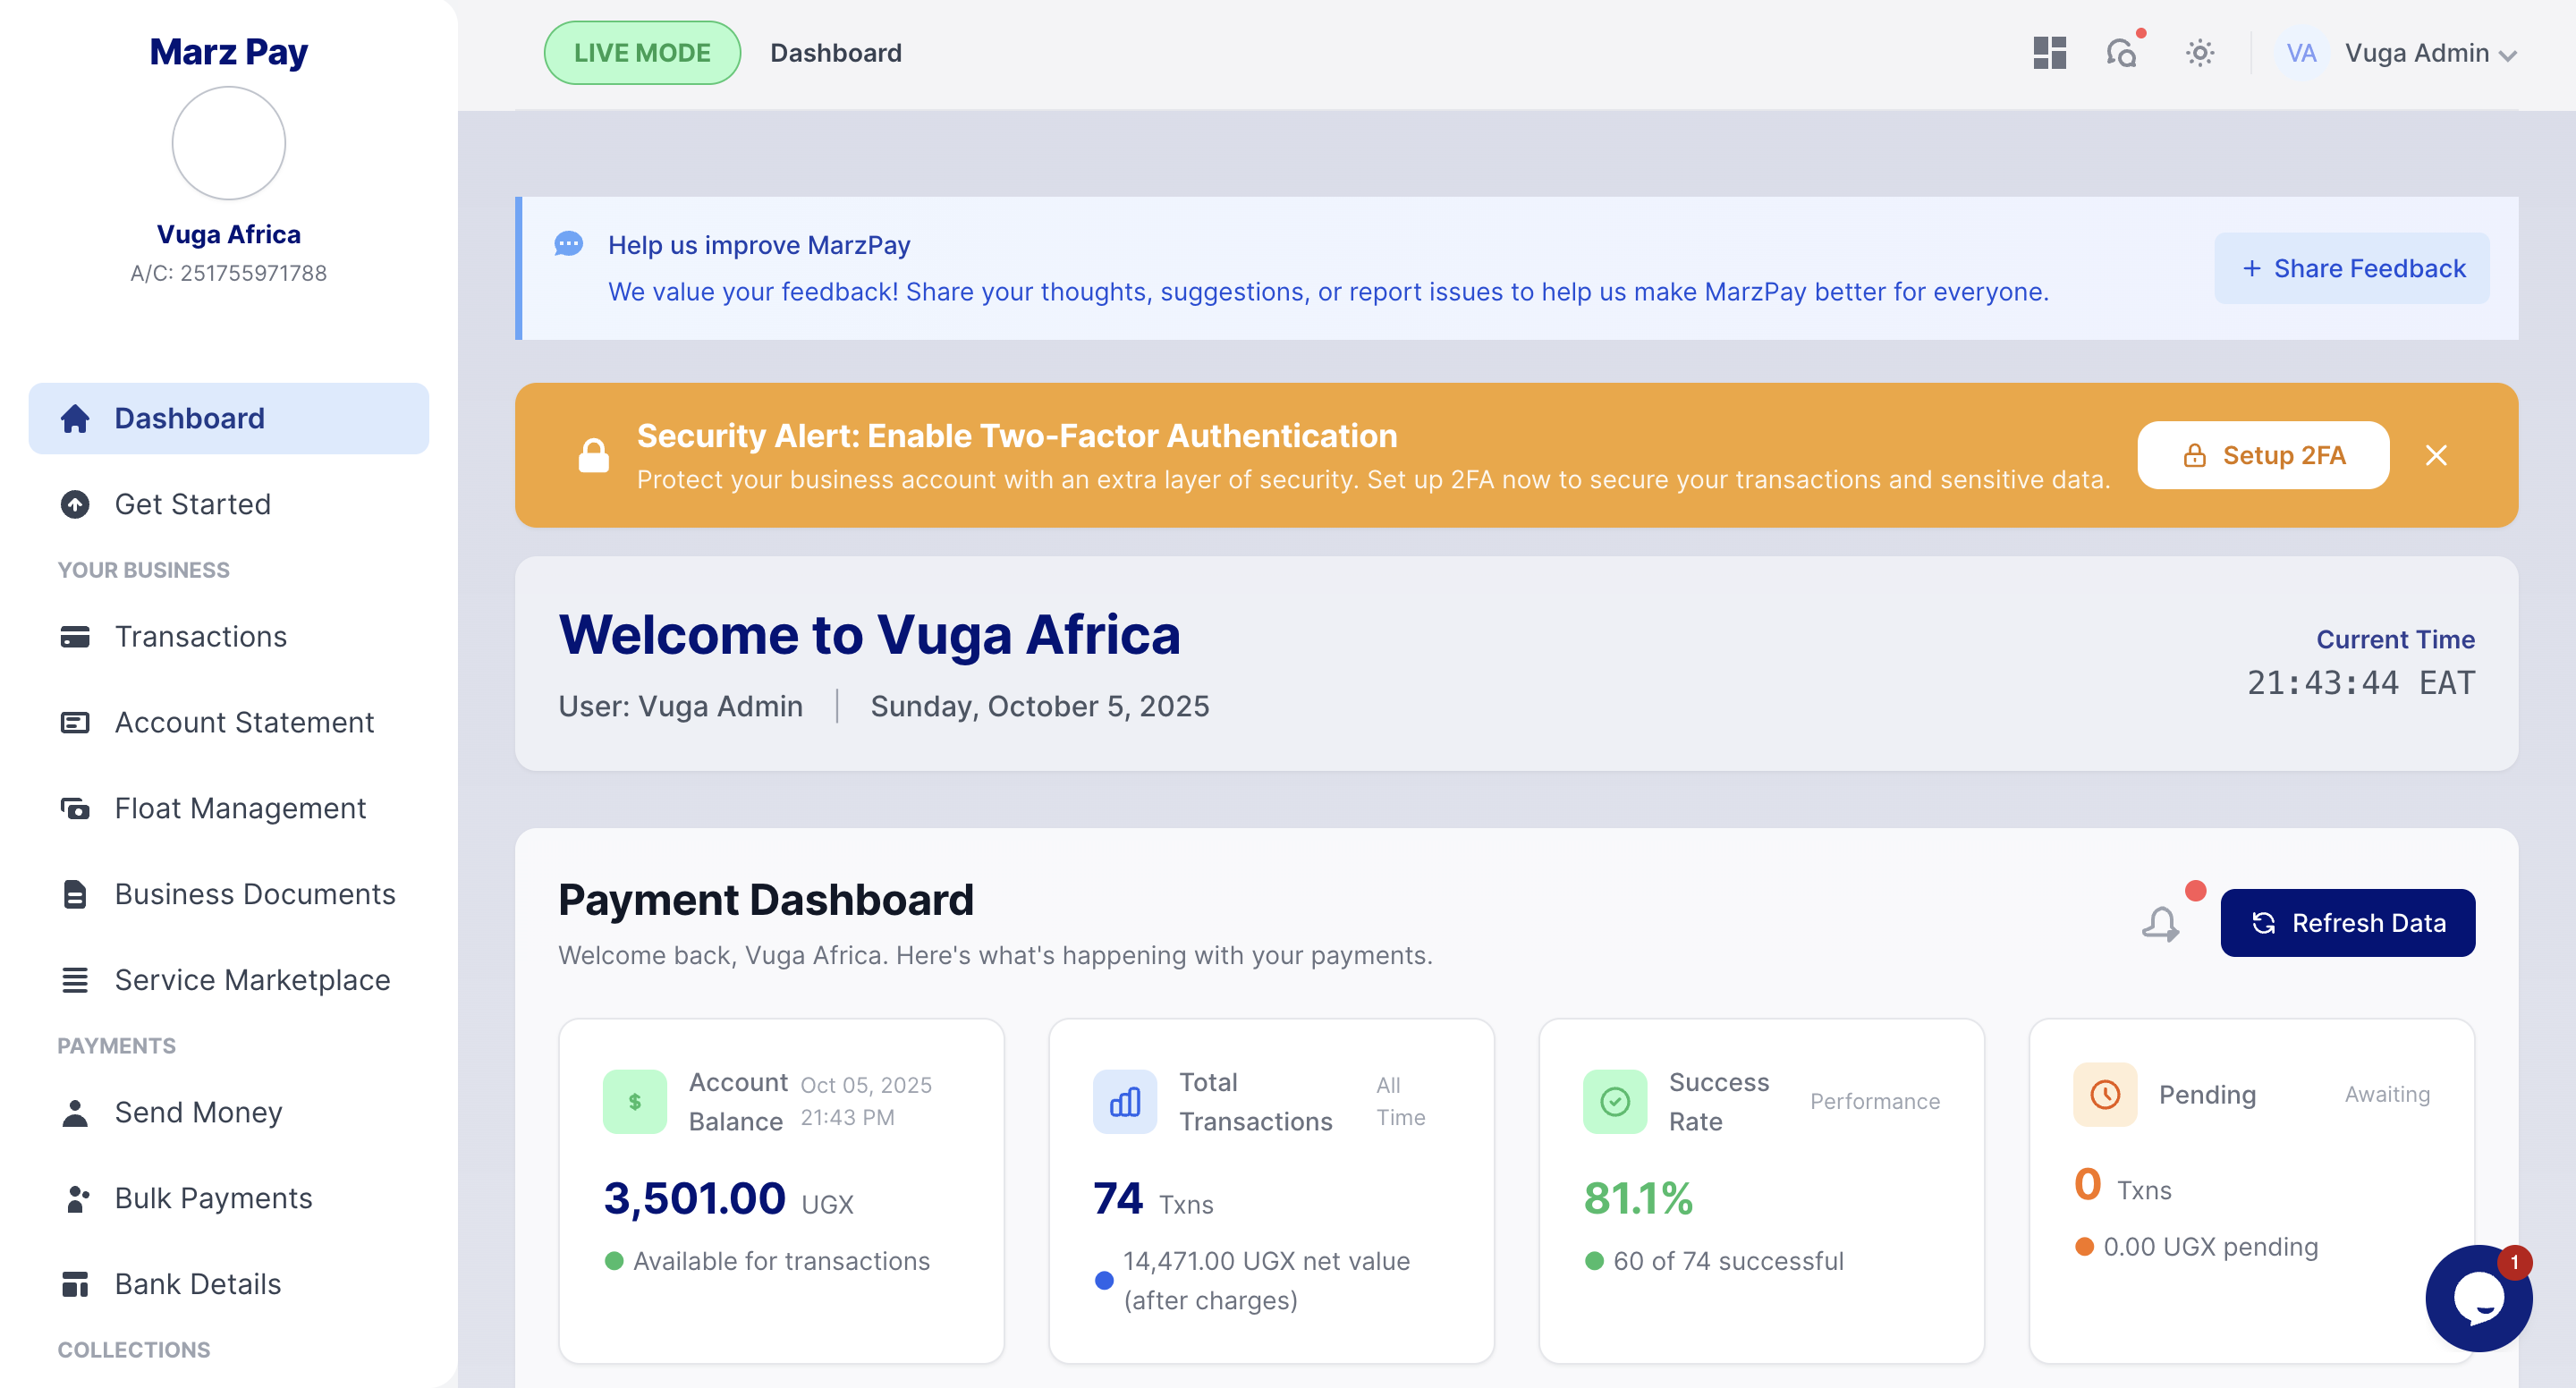The height and width of the screenshot is (1388, 2576).
Task: Click '0.00 UGX pending' text
Action: [x=2210, y=1247]
